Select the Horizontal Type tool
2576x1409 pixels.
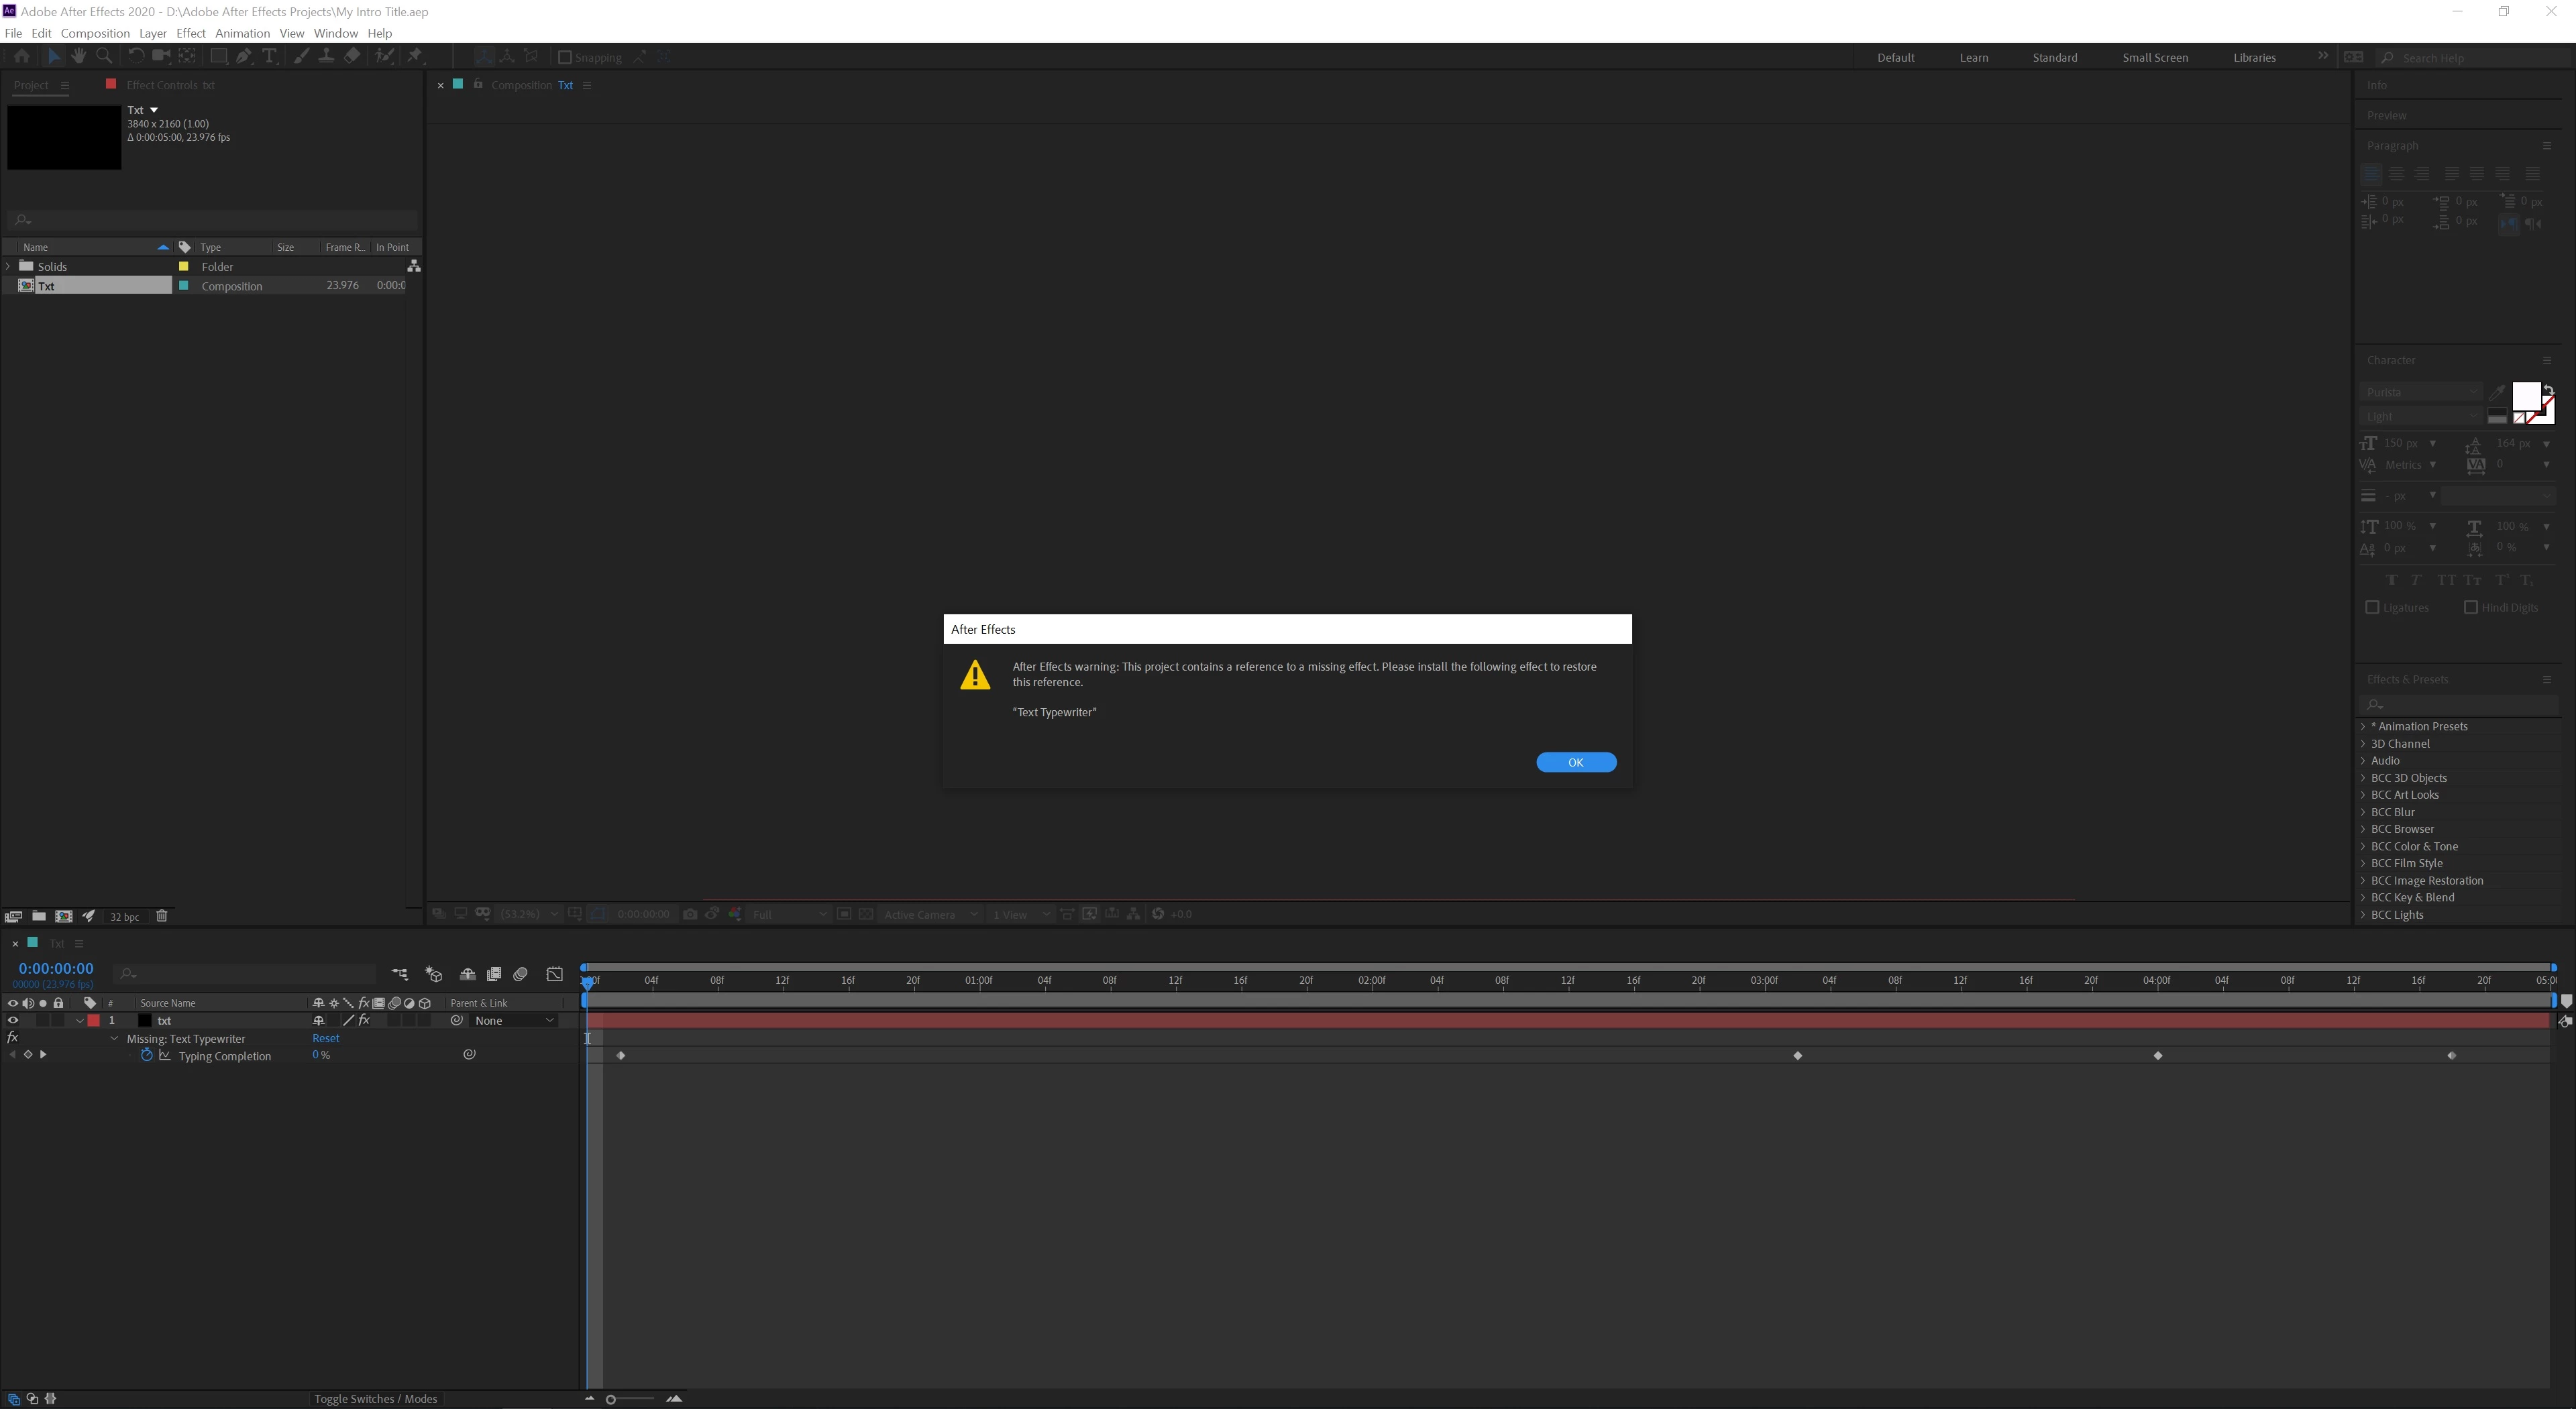point(269,57)
